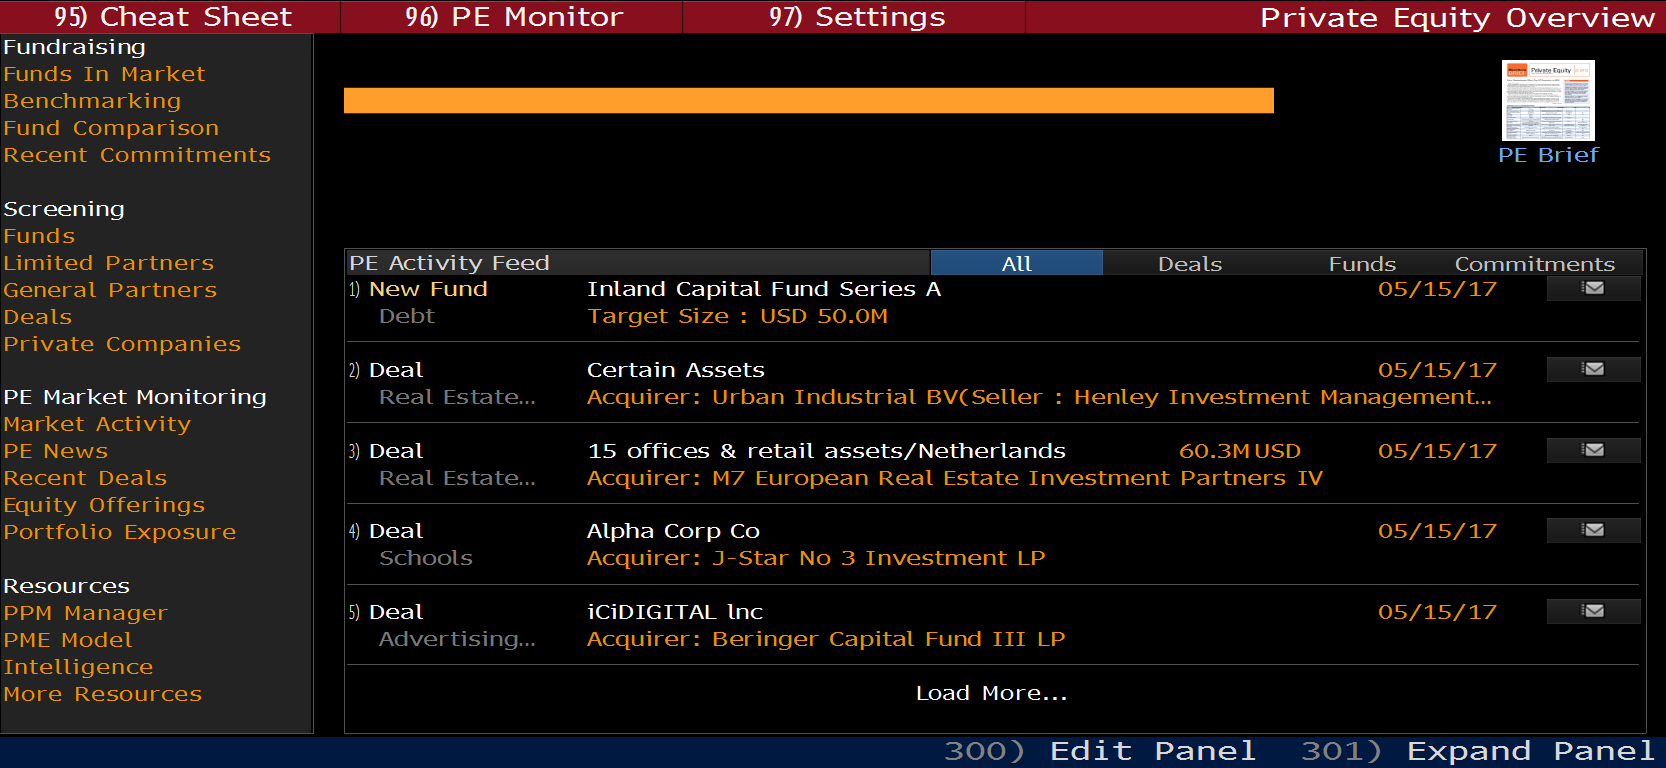Switch to the Deals feed tab
The image size is (1666, 768).
tap(1189, 264)
